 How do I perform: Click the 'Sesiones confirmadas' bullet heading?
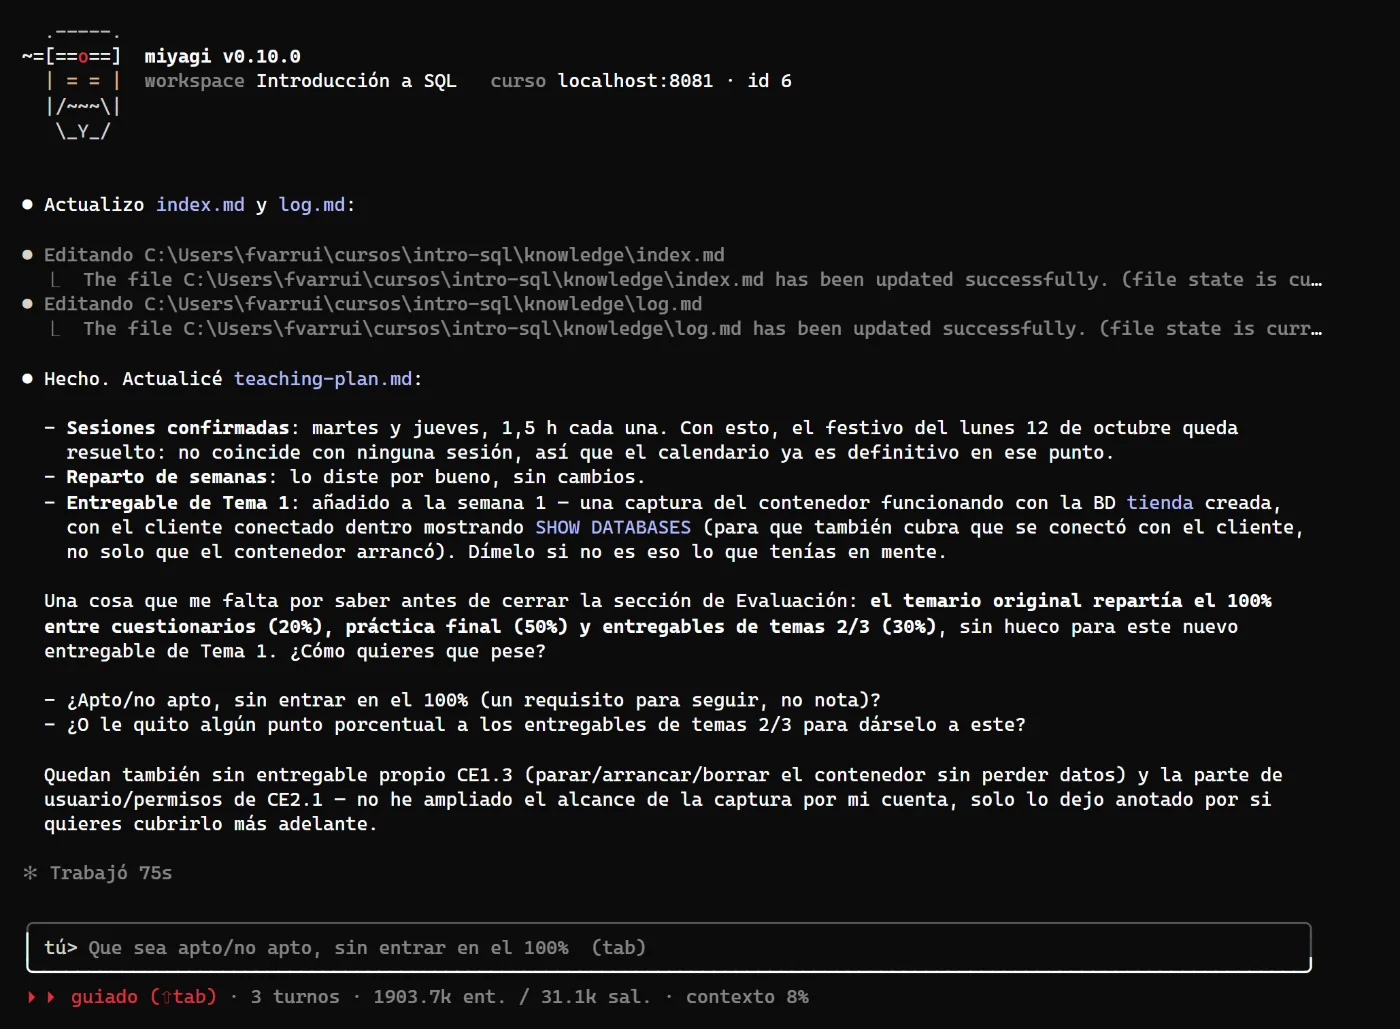[178, 428]
